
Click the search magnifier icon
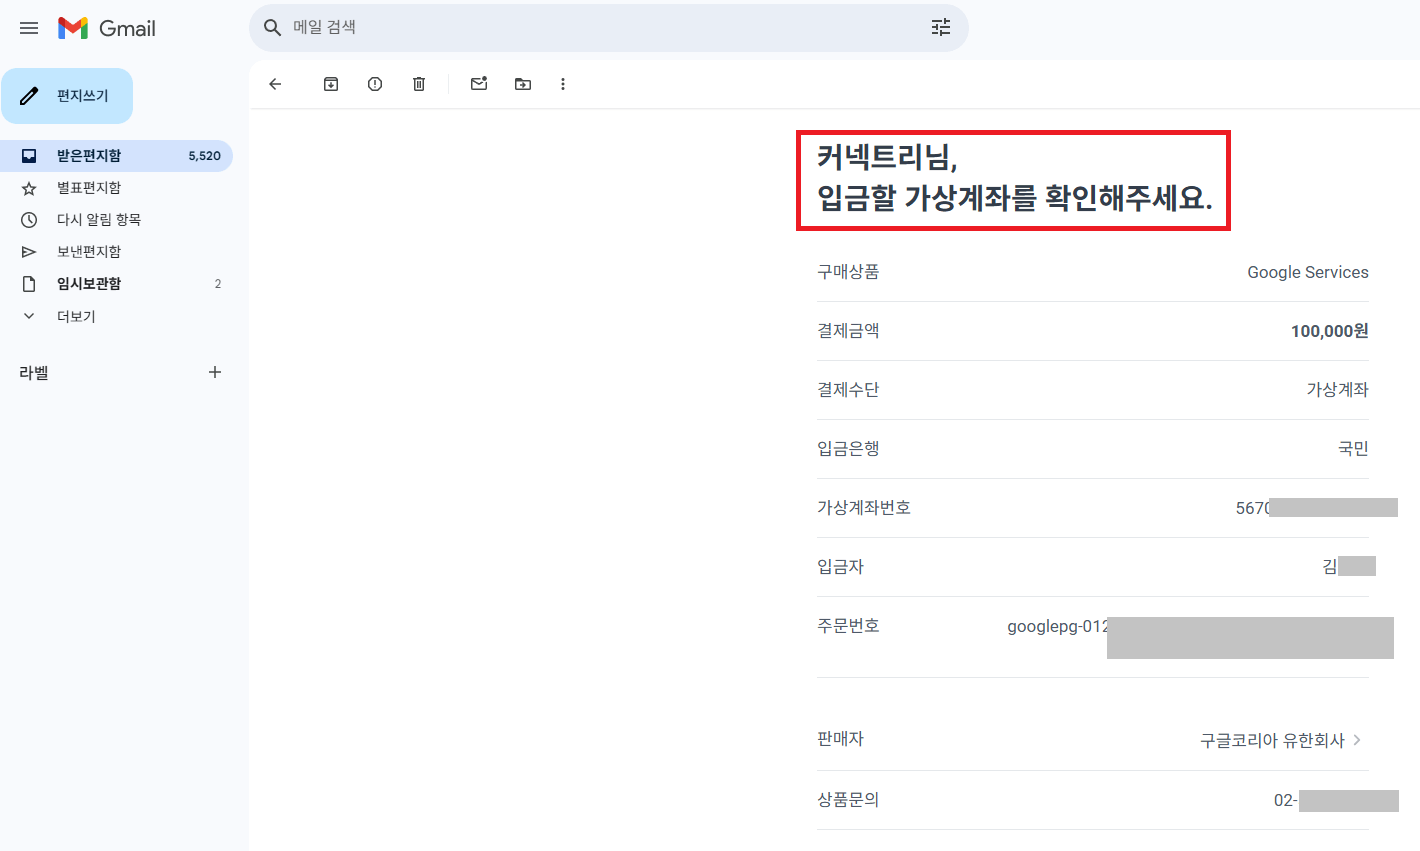[272, 28]
